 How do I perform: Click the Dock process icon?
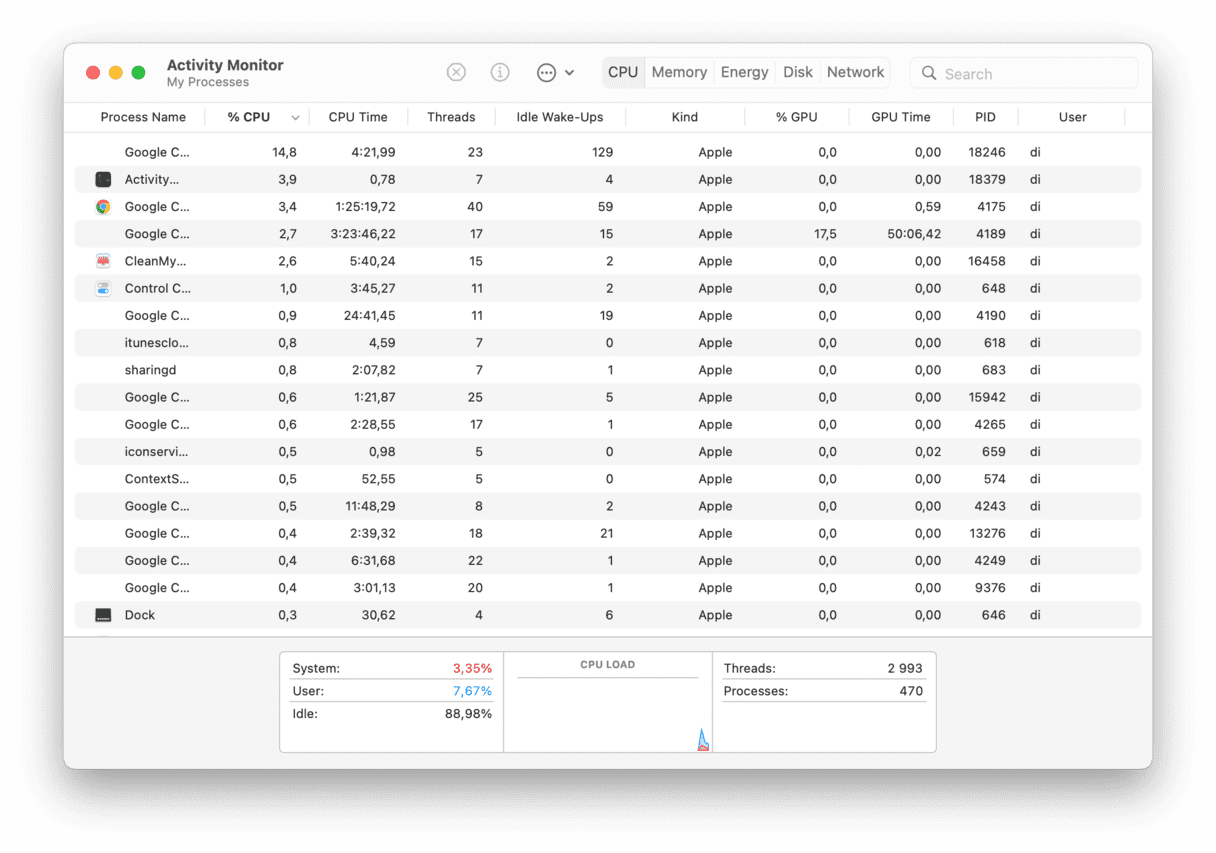point(103,615)
